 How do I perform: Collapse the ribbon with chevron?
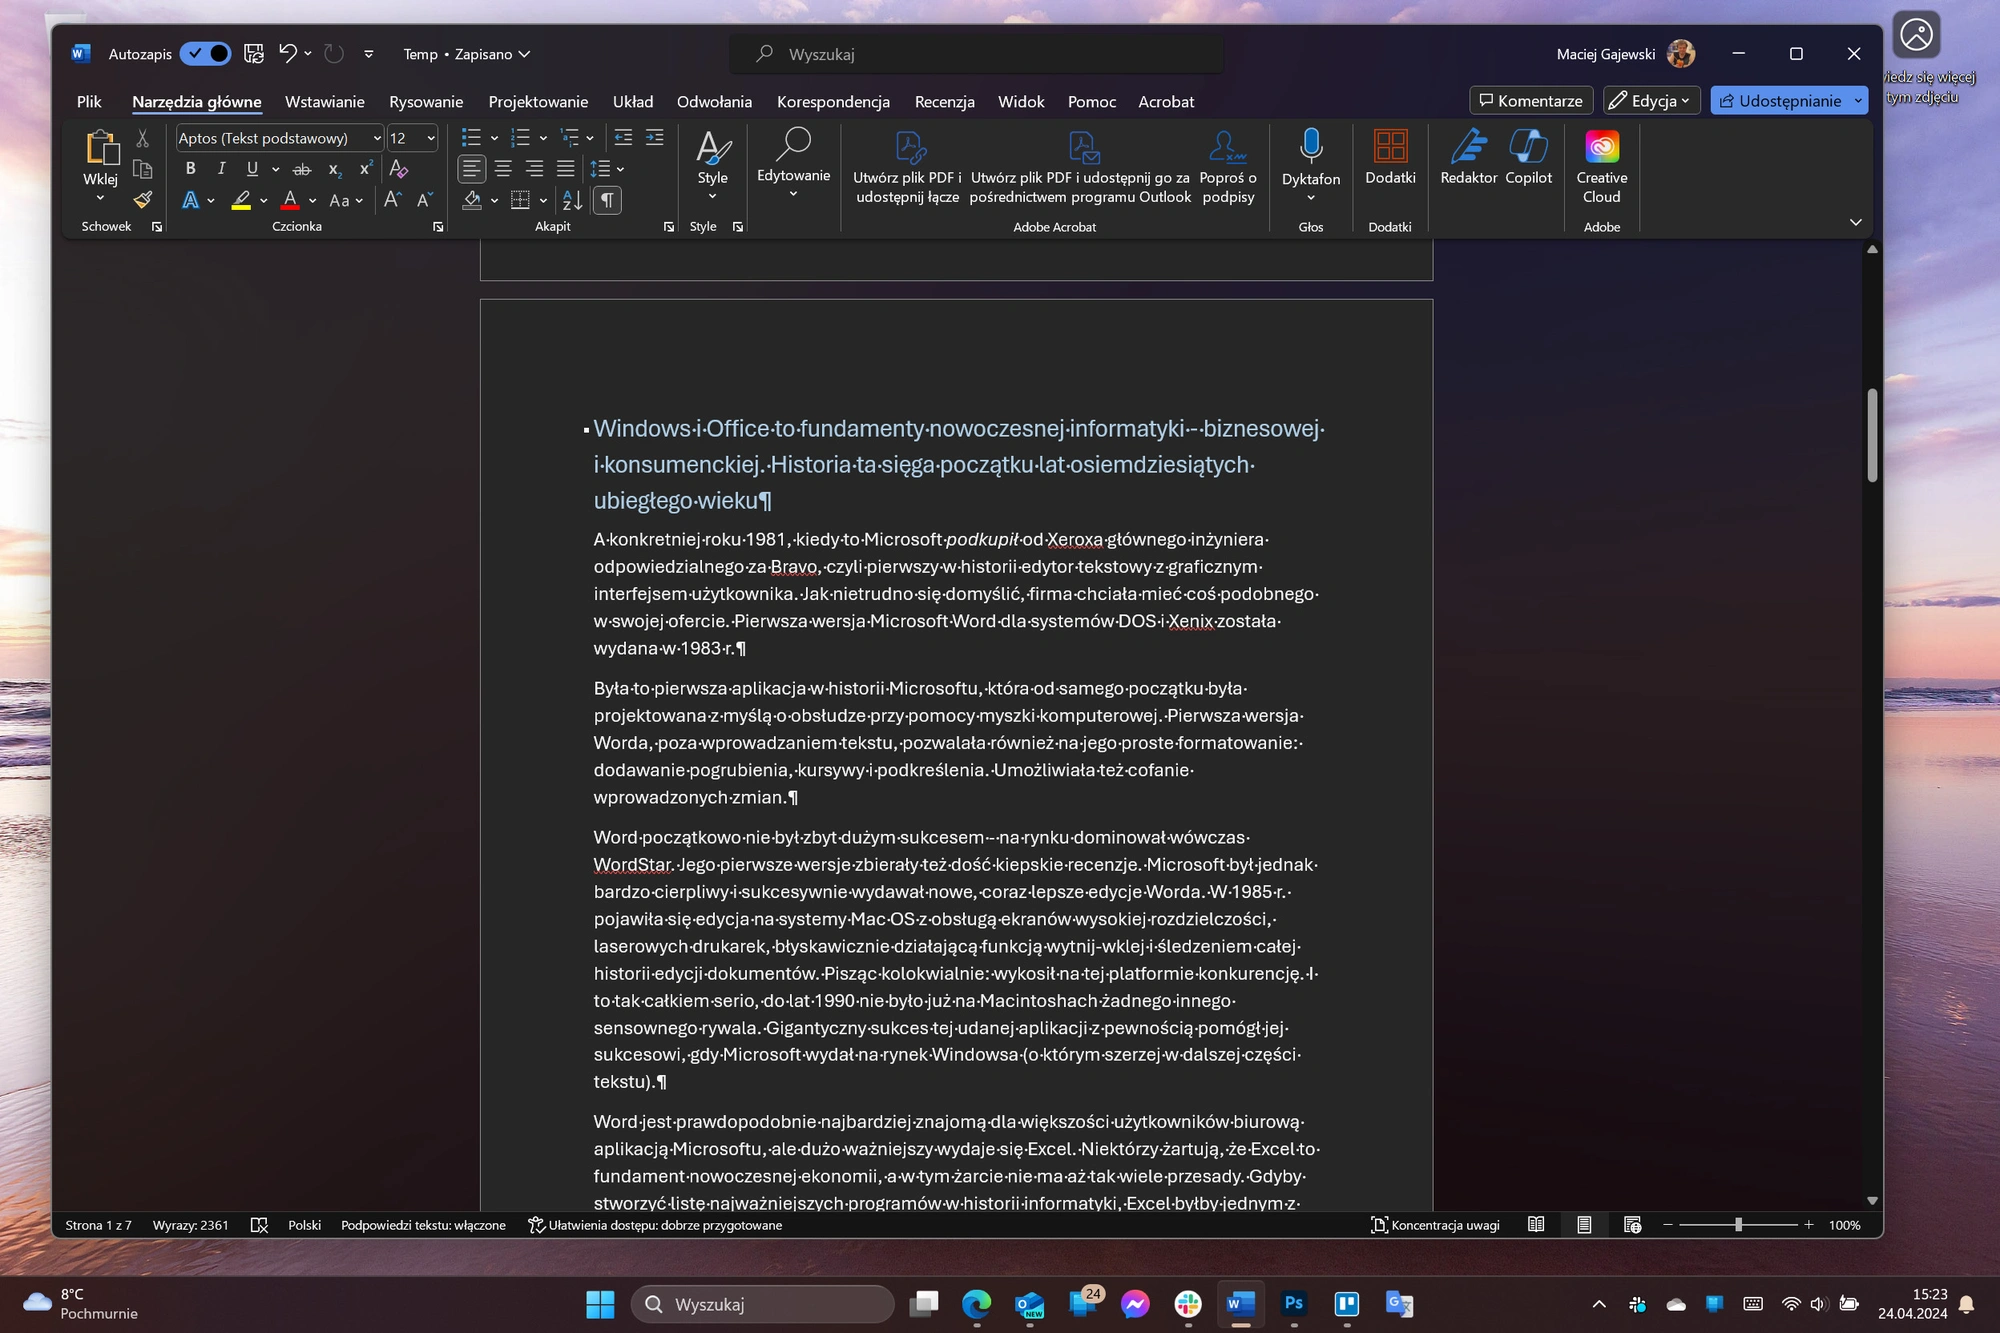[1856, 222]
